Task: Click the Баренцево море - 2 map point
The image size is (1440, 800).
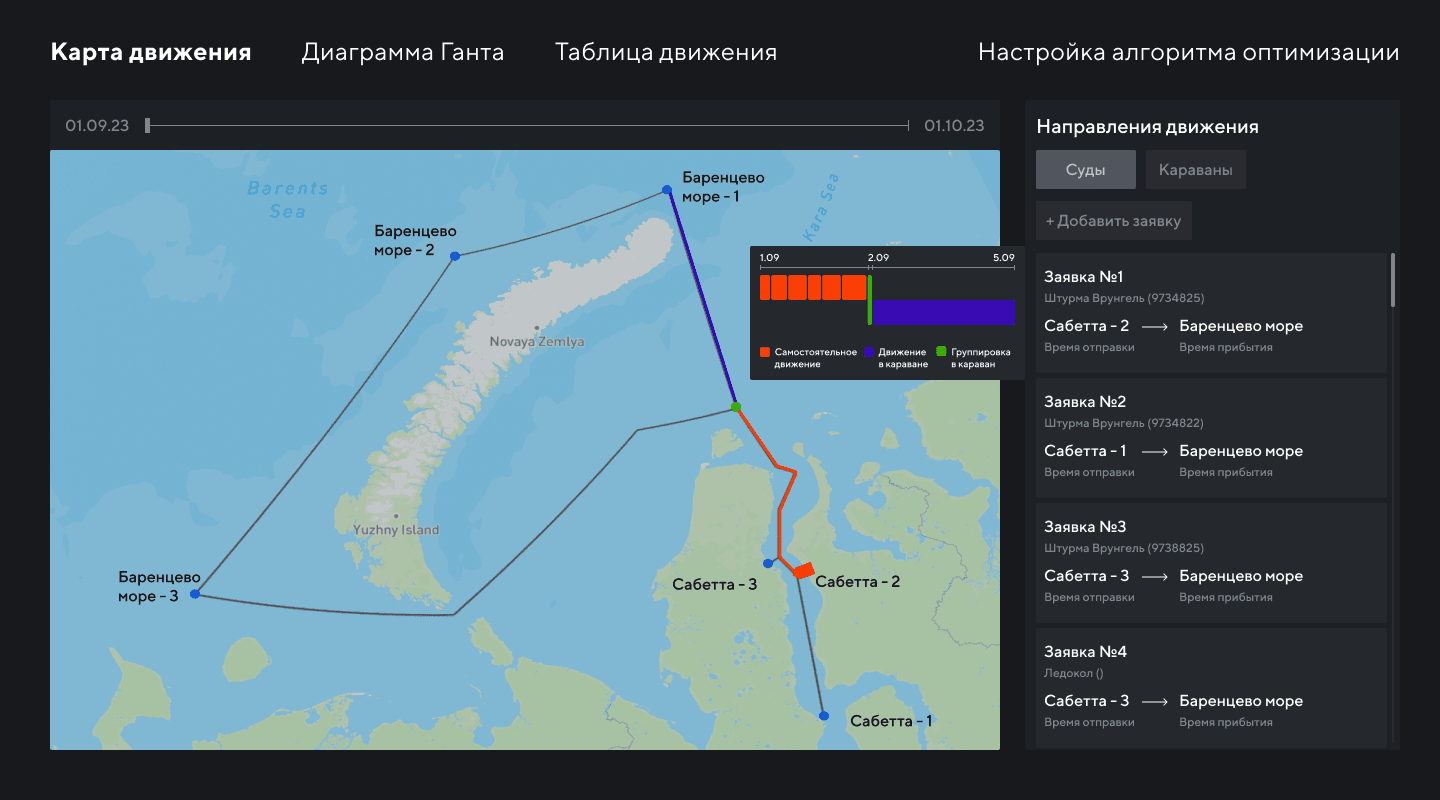Action: (455, 256)
